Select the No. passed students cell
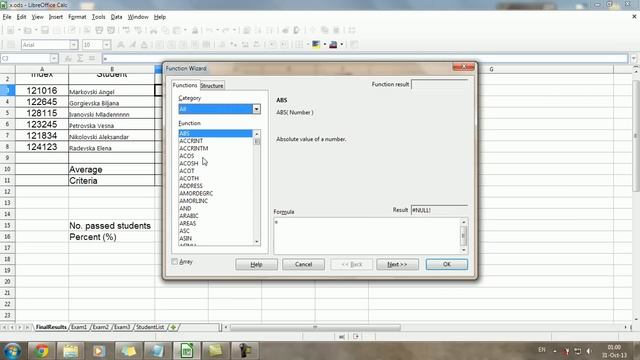This screenshot has height=360, width=640. click(x=112, y=226)
